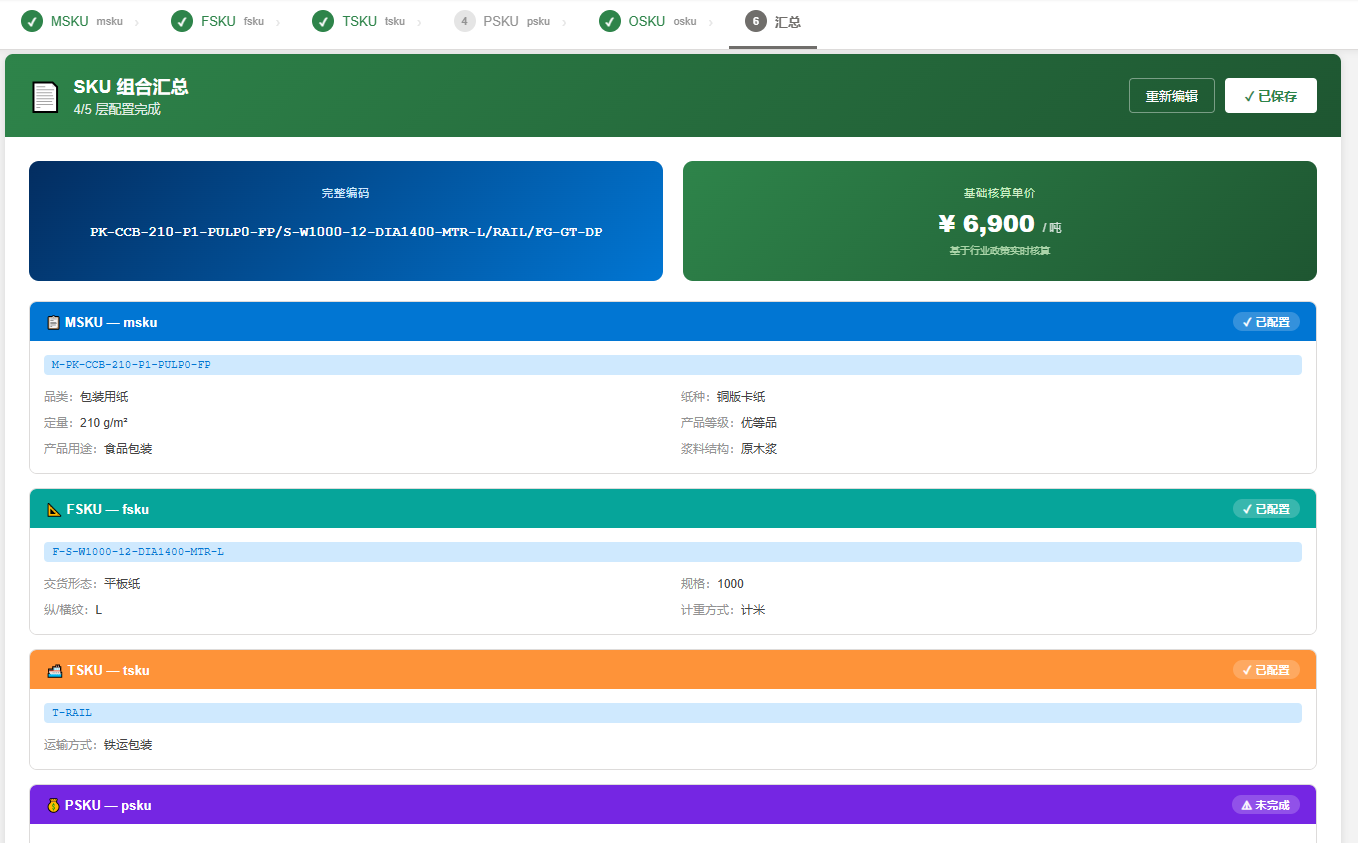Click the SKU summary document icon
This screenshot has height=843, width=1358.
(x=45, y=97)
